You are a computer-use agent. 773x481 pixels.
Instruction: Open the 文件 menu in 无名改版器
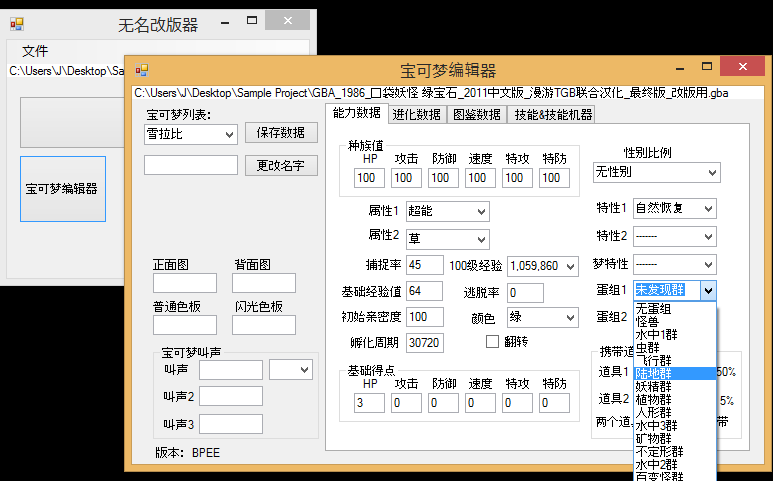click(35, 51)
